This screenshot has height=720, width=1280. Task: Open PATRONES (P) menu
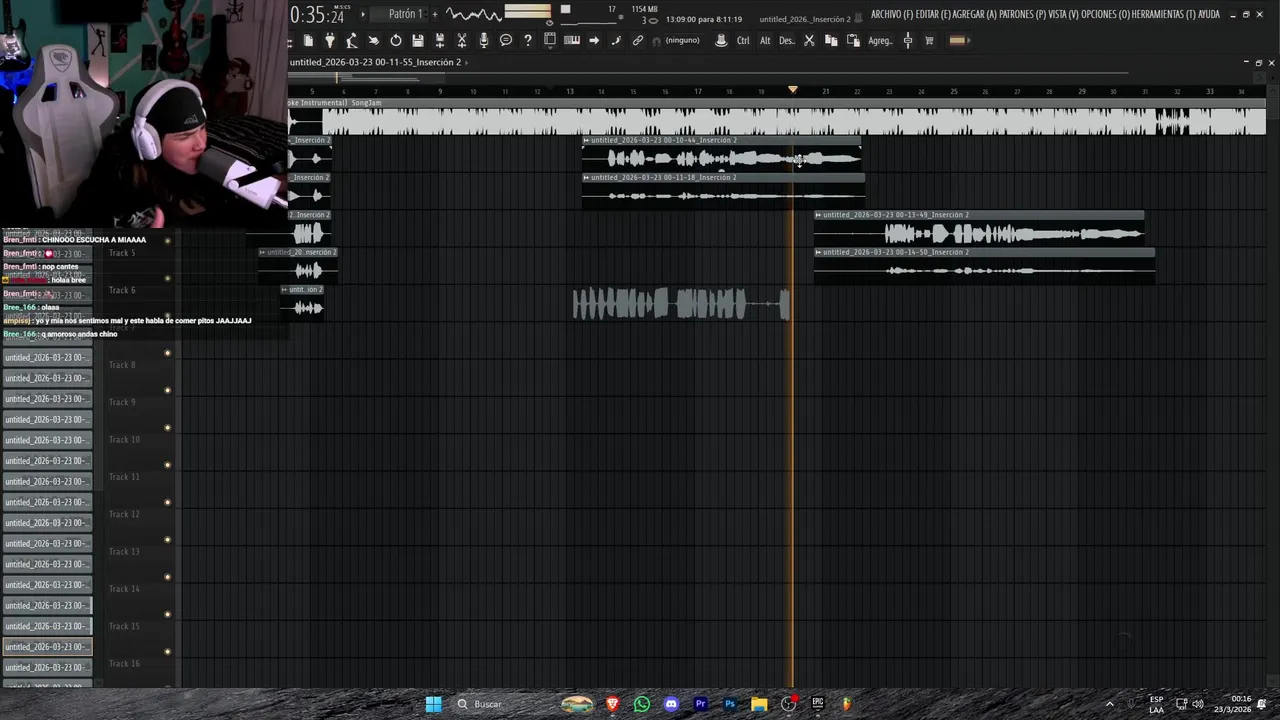click(1023, 15)
